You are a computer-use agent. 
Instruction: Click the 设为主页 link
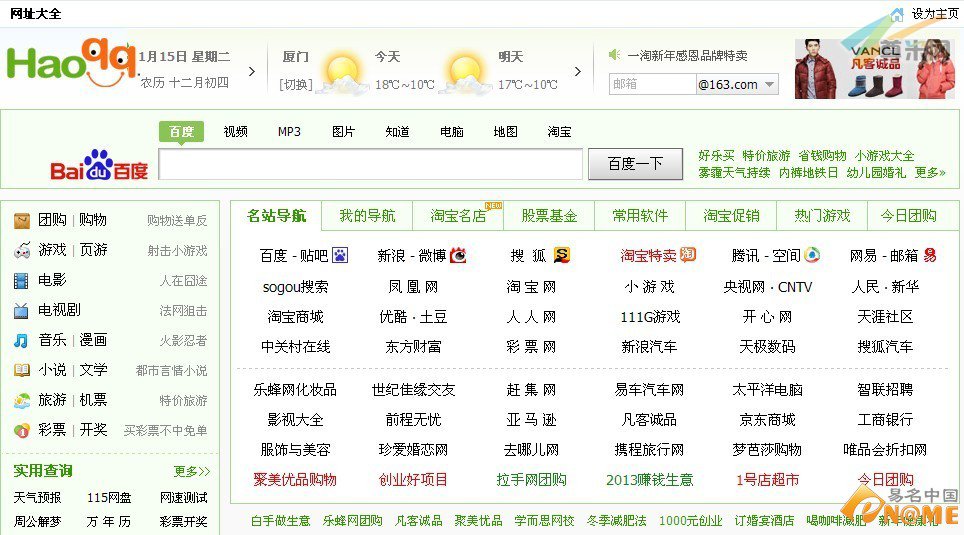pos(934,14)
